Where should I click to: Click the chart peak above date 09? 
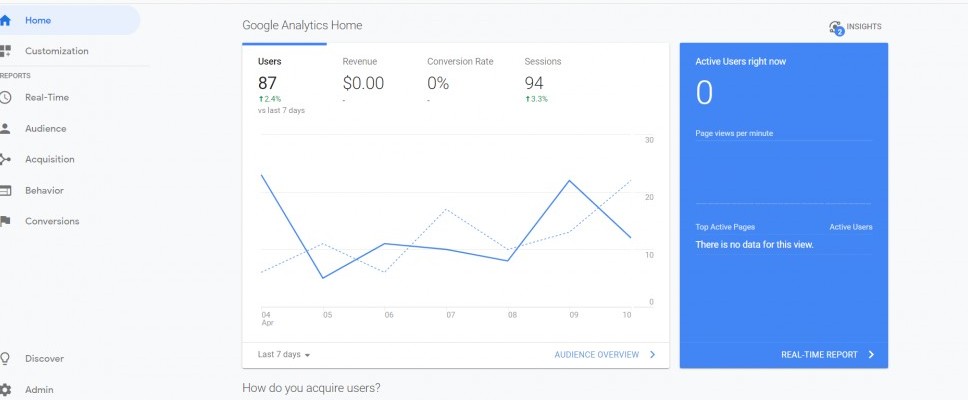[569, 180]
